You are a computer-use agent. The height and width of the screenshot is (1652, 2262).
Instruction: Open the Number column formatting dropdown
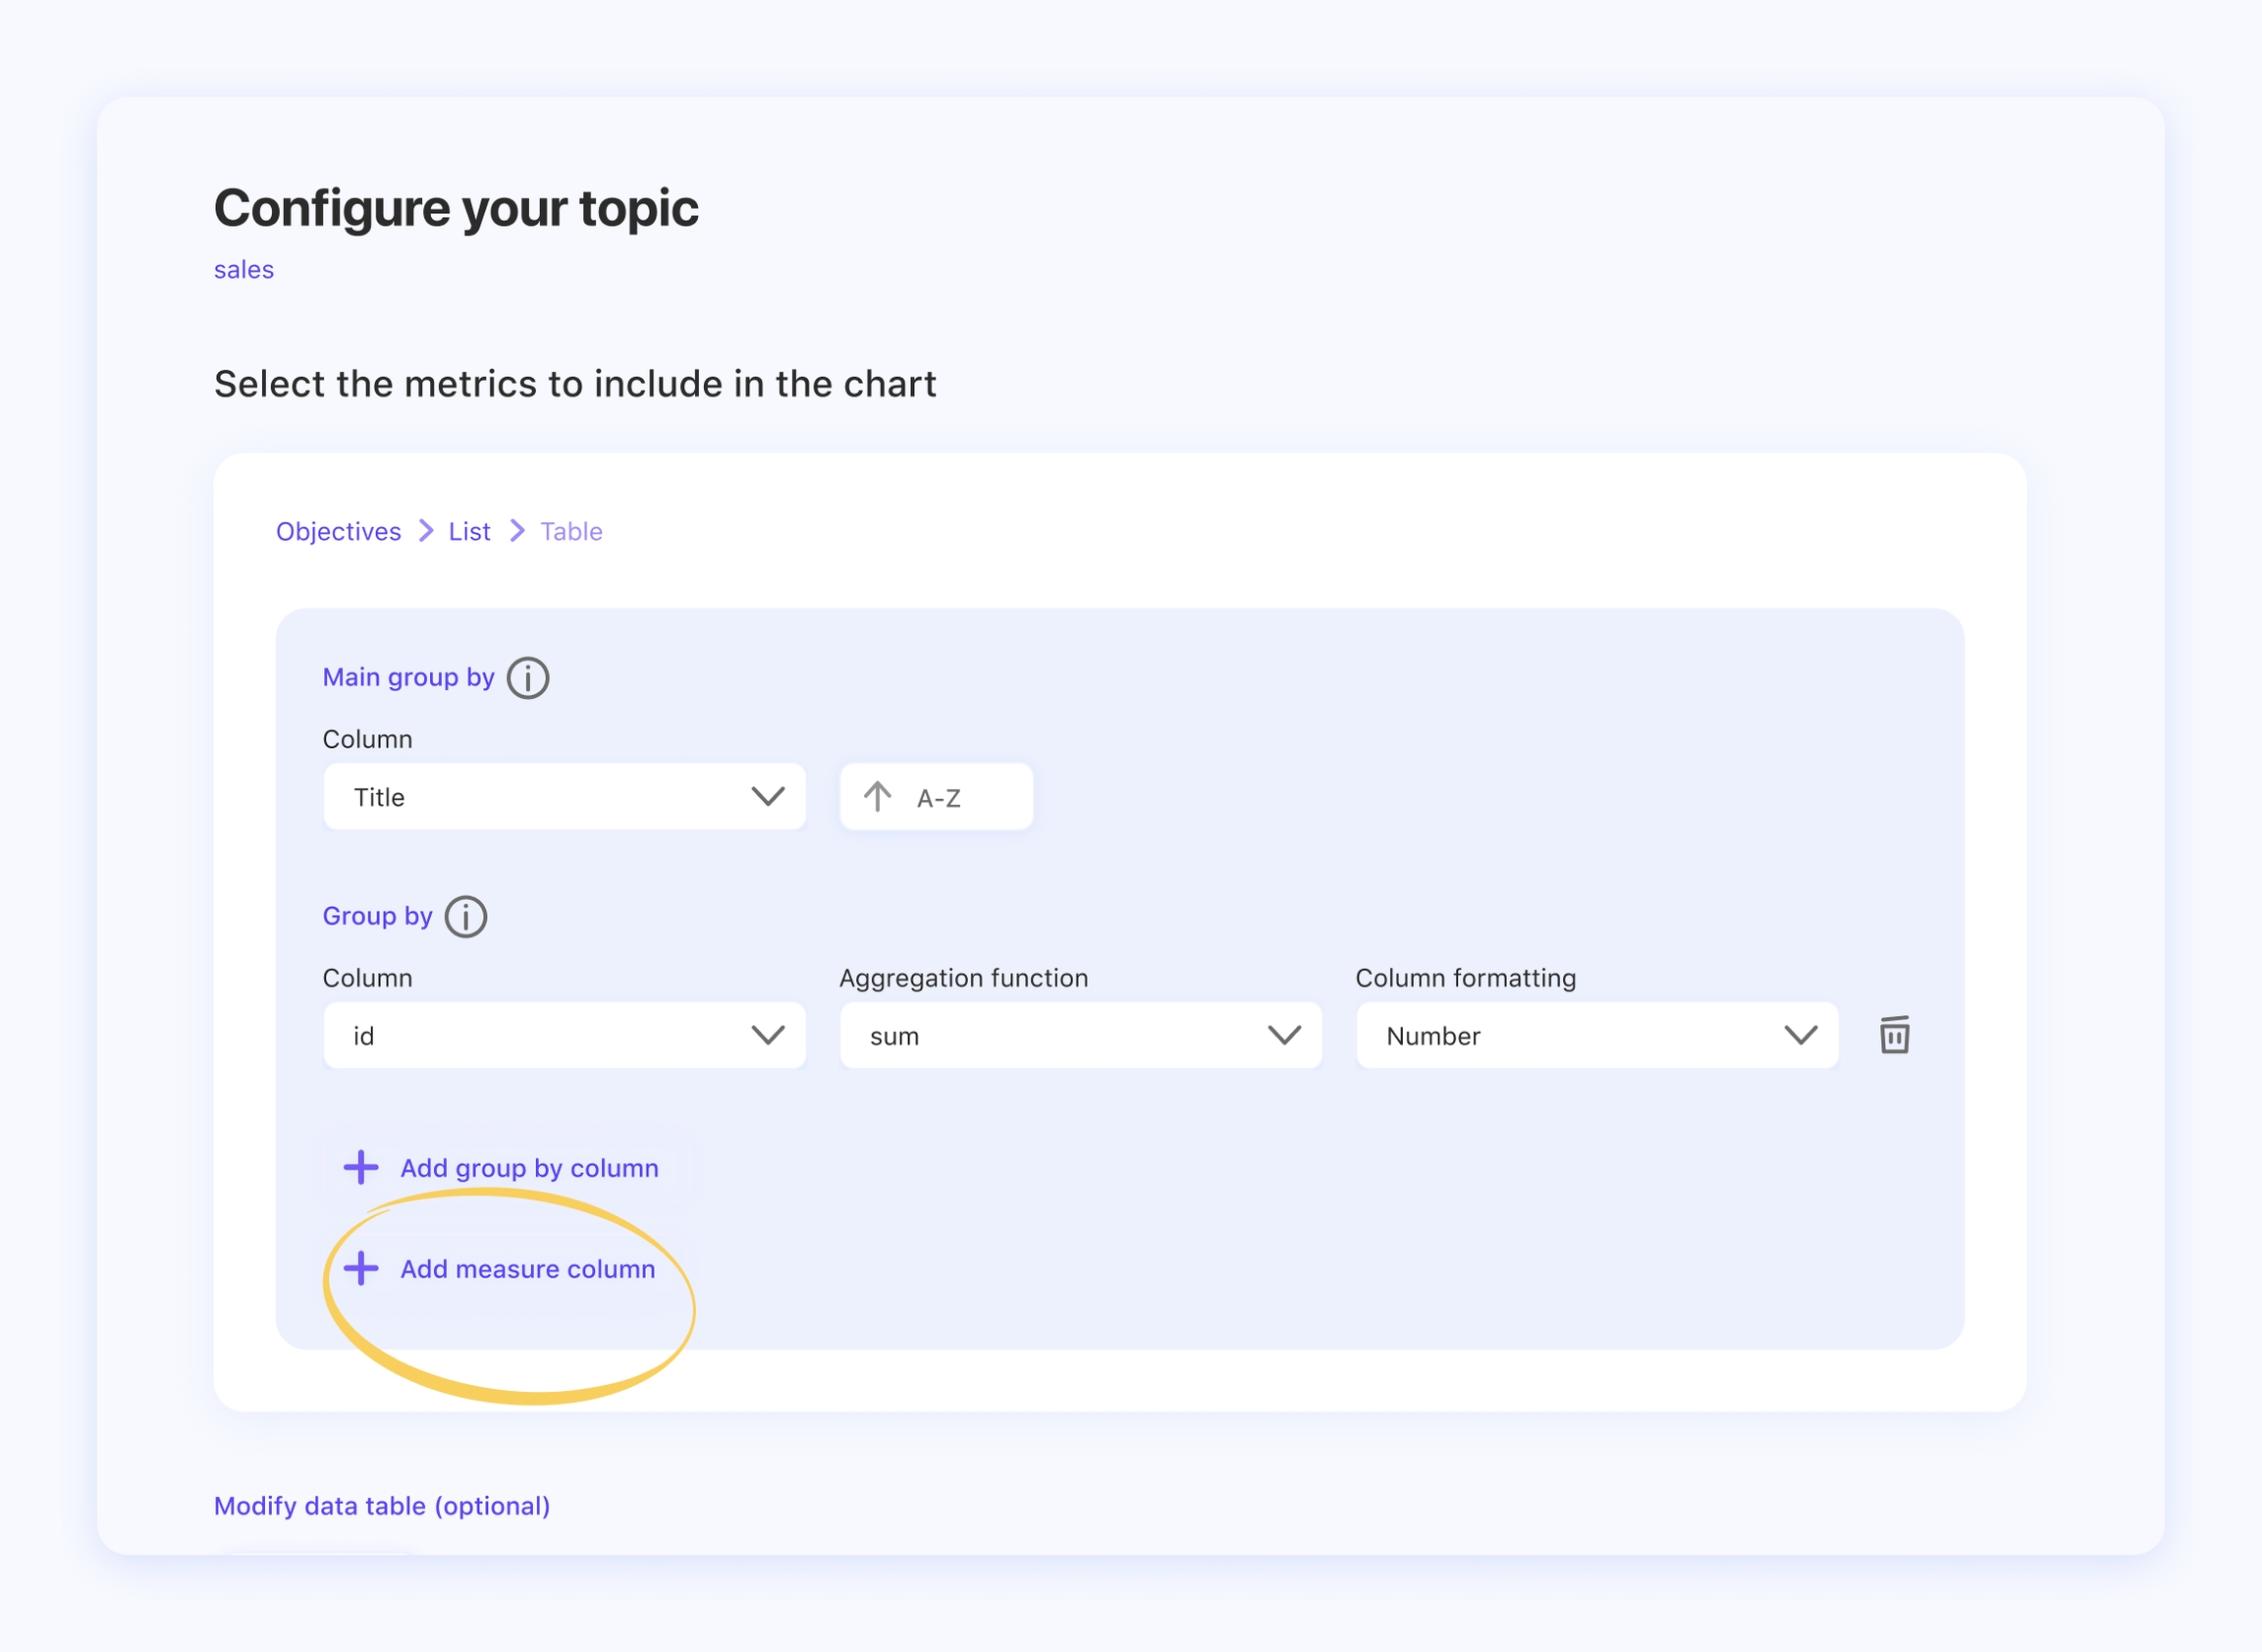1597,1035
